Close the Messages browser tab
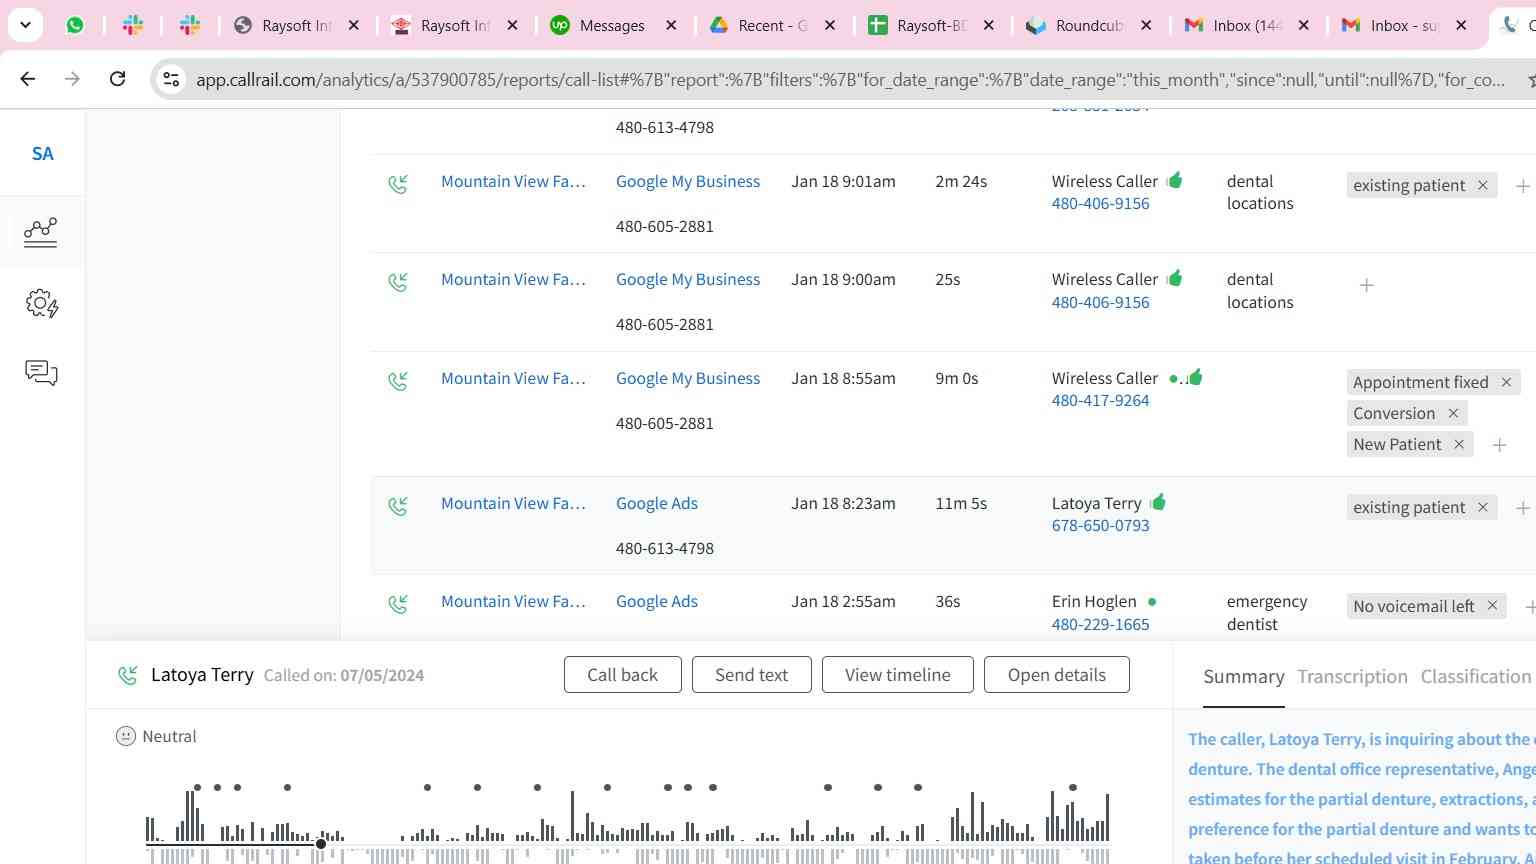 coord(671,25)
